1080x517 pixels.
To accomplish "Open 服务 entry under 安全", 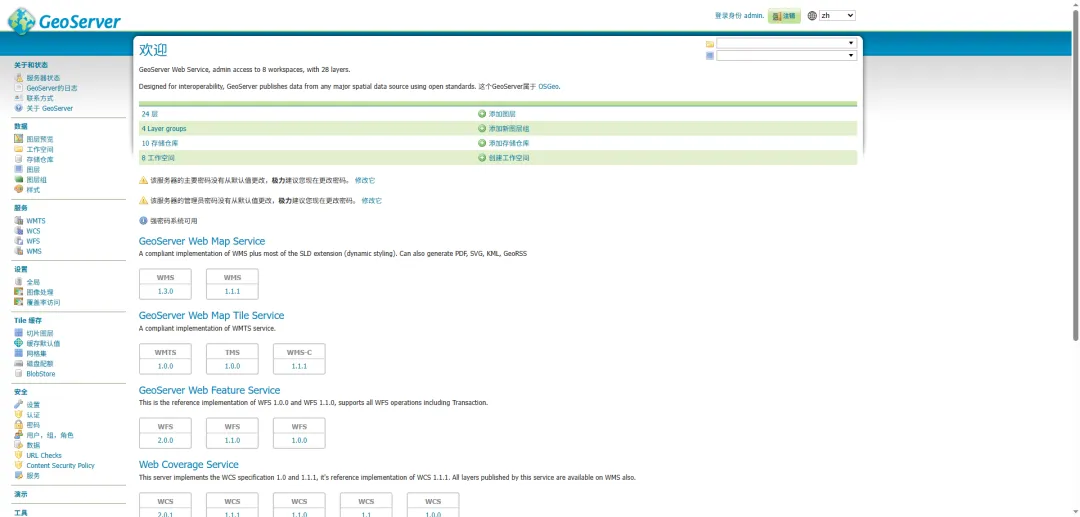I will coord(33,476).
